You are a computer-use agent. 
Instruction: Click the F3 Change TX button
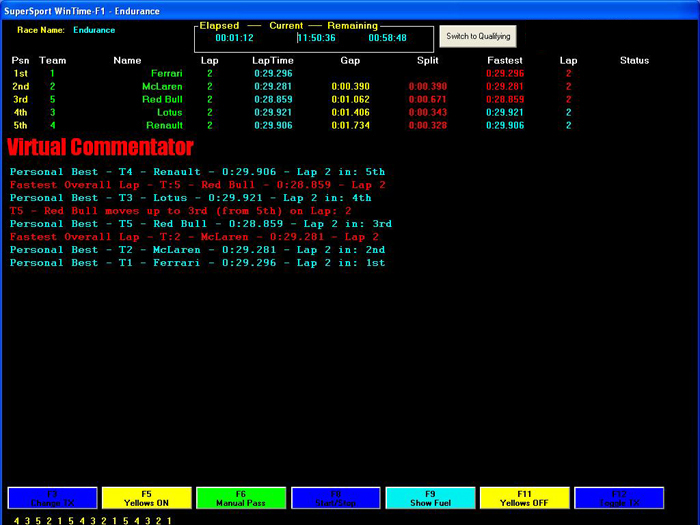(x=53, y=498)
